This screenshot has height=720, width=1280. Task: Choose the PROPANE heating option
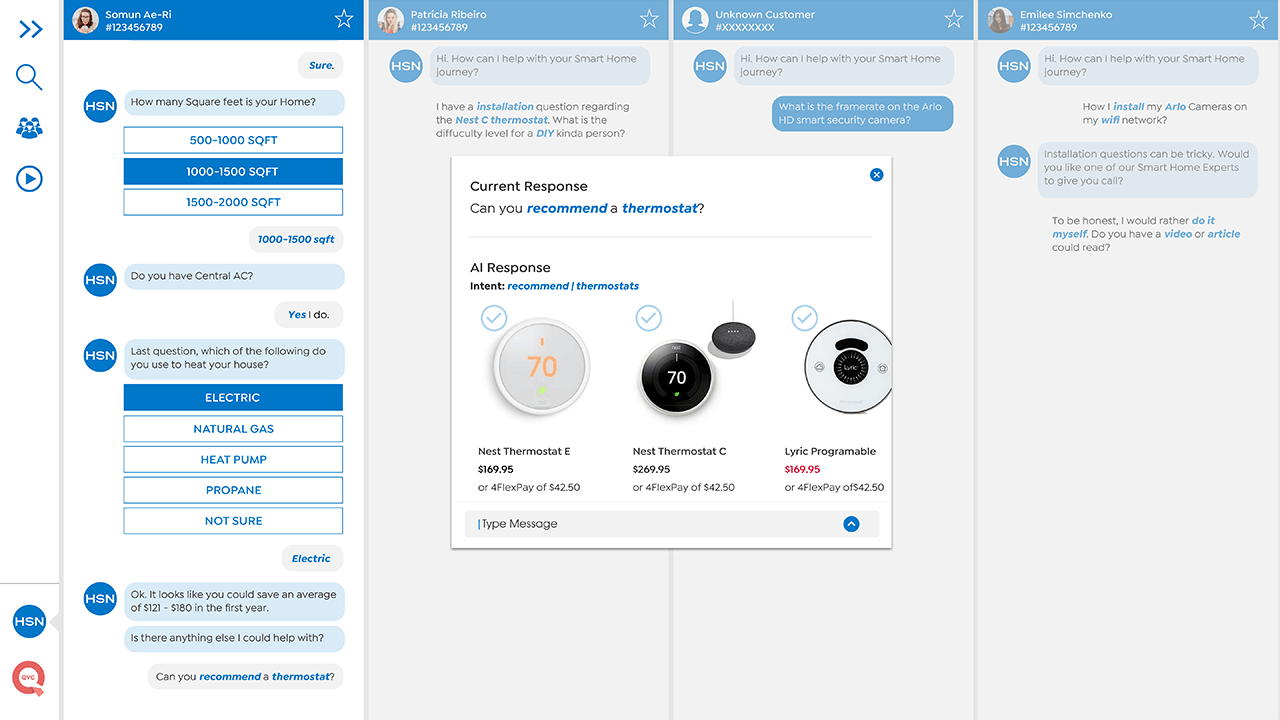pos(233,490)
